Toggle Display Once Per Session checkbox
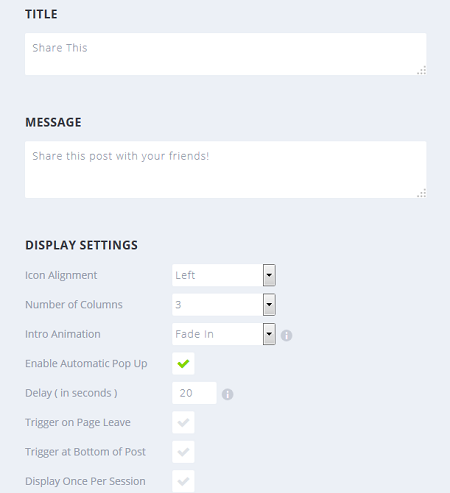Viewport: 450px width, 493px height. pos(183,481)
